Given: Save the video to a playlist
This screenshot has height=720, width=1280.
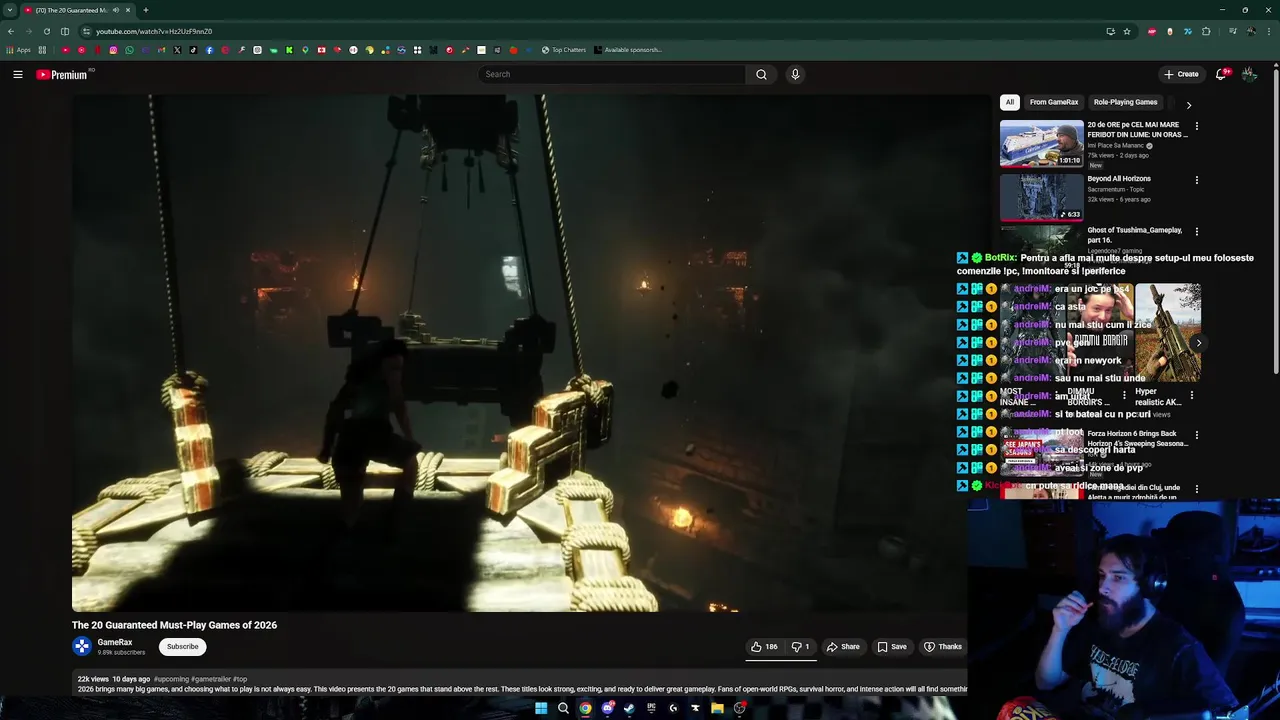Looking at the screenshot, I should 892,647.
